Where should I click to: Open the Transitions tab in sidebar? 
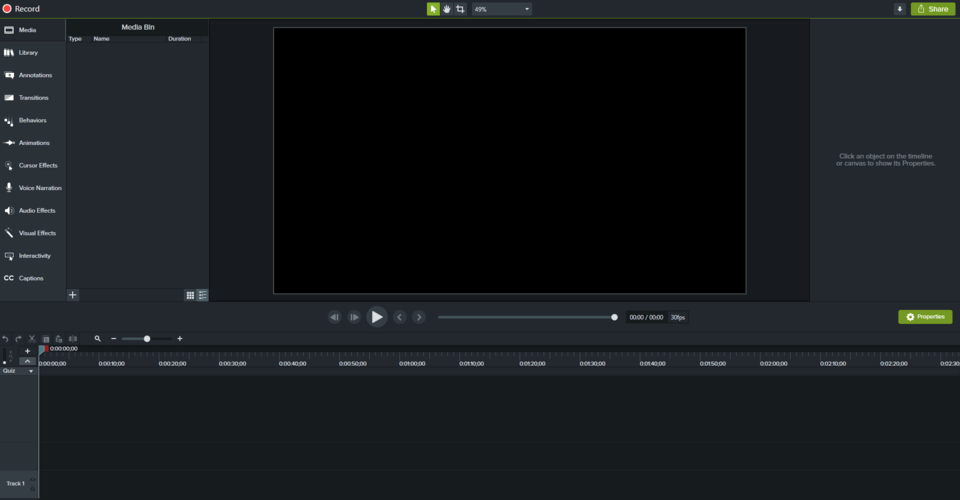click(33, 98)
